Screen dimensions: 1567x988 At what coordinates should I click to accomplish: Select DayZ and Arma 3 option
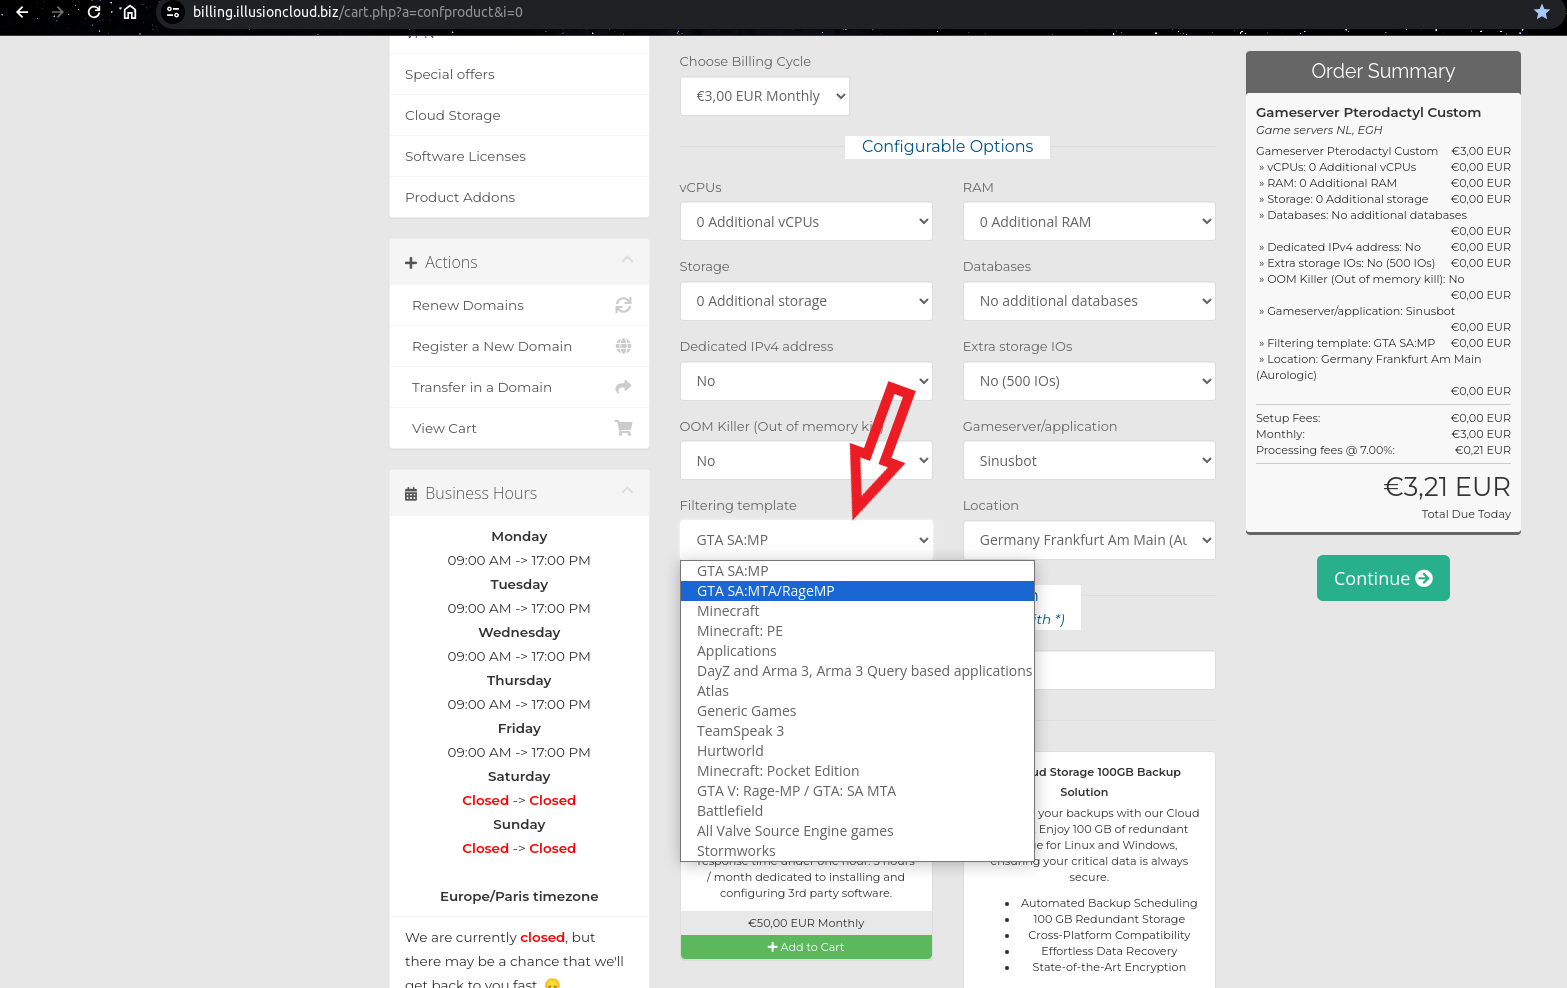point(857,671)
